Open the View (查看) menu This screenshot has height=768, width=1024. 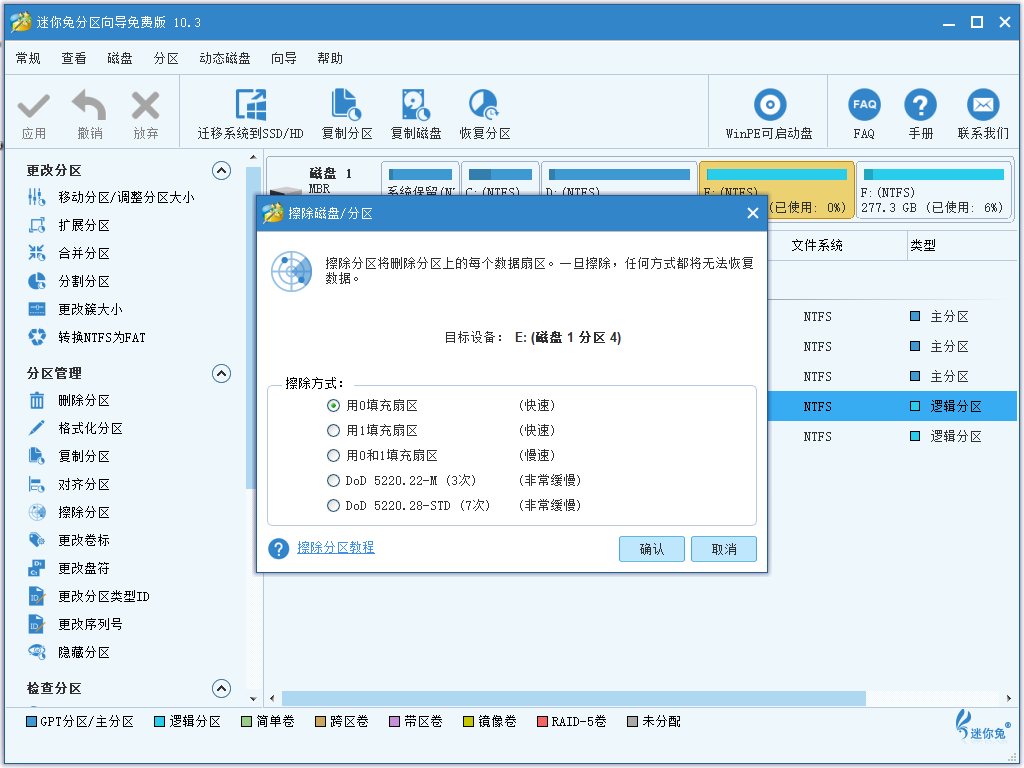click(74, 59)
